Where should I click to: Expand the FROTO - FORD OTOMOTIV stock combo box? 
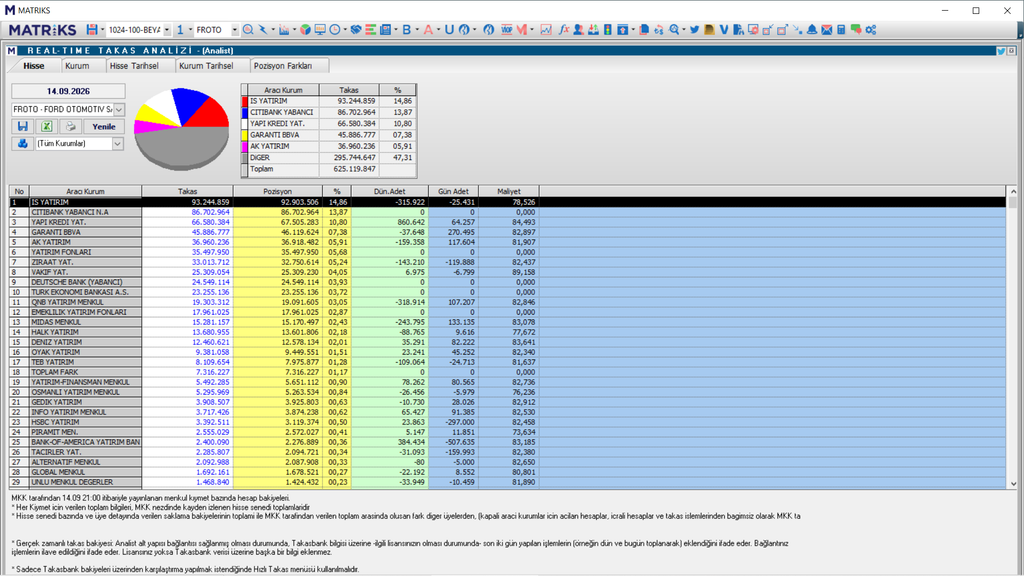[x=119, y=110]
